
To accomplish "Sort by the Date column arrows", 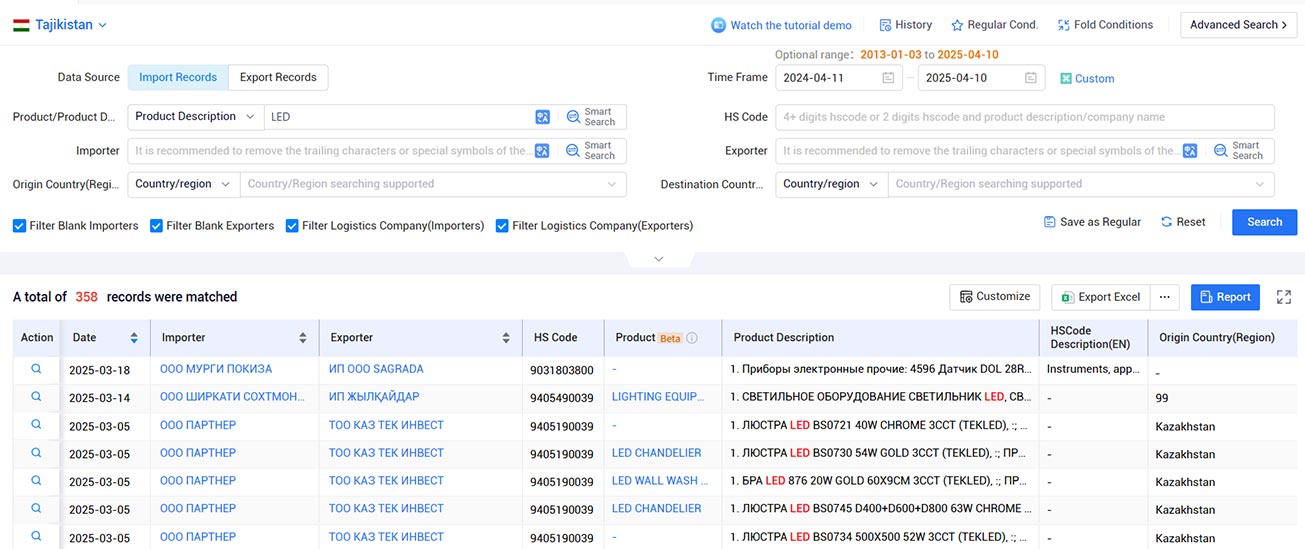I will 134,338.
